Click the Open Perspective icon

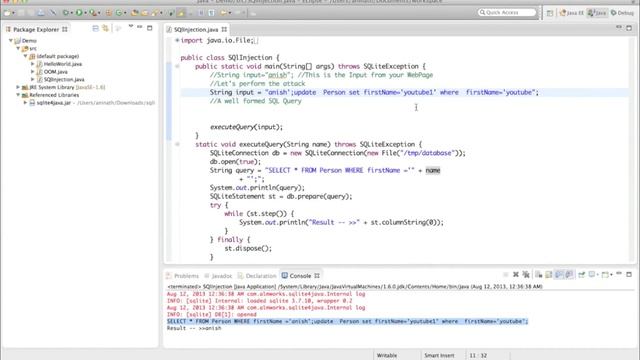pos(550,13)
